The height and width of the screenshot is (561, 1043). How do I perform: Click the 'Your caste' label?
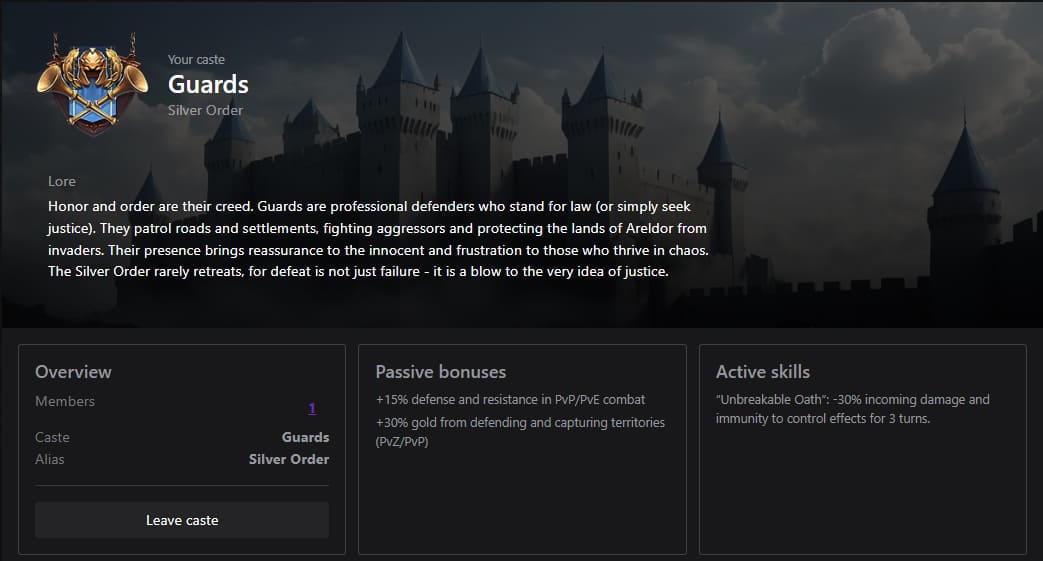point(196,60)
